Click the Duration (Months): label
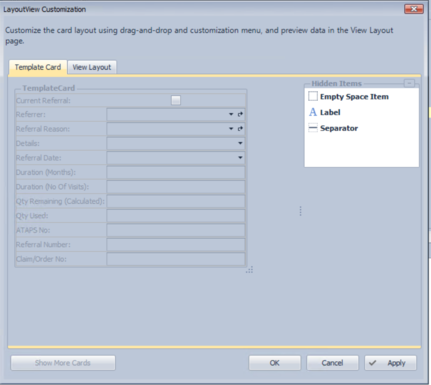431x385 pixels. click(x=46, y=172)
